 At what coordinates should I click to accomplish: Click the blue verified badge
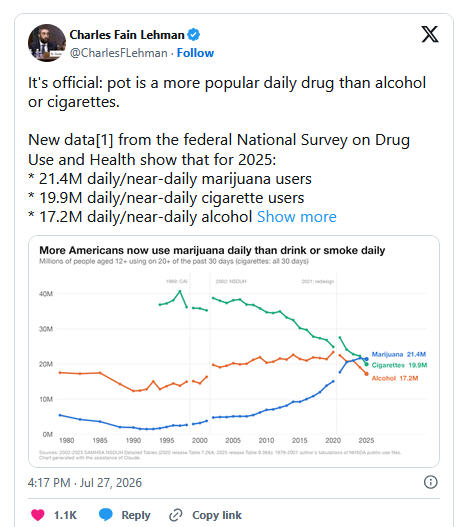[x=194, y=35]
